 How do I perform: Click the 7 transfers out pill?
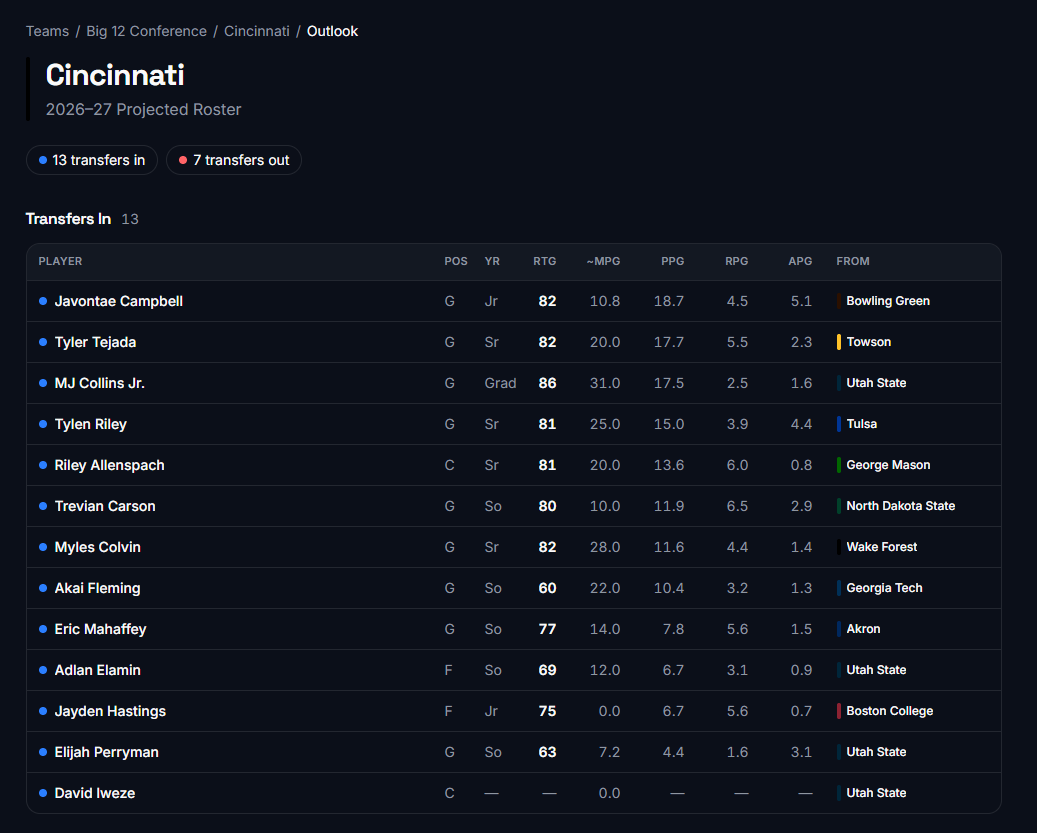point(234,160)
